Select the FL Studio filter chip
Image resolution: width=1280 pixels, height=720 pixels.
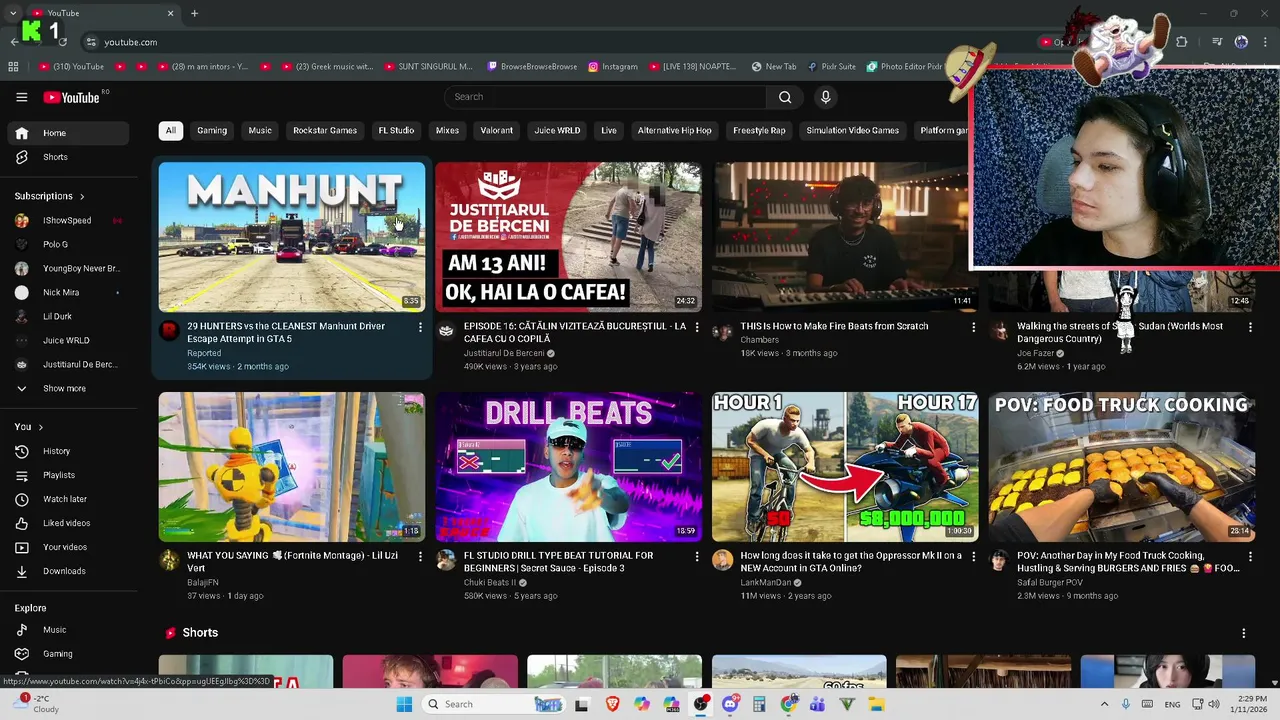(396, 130)
